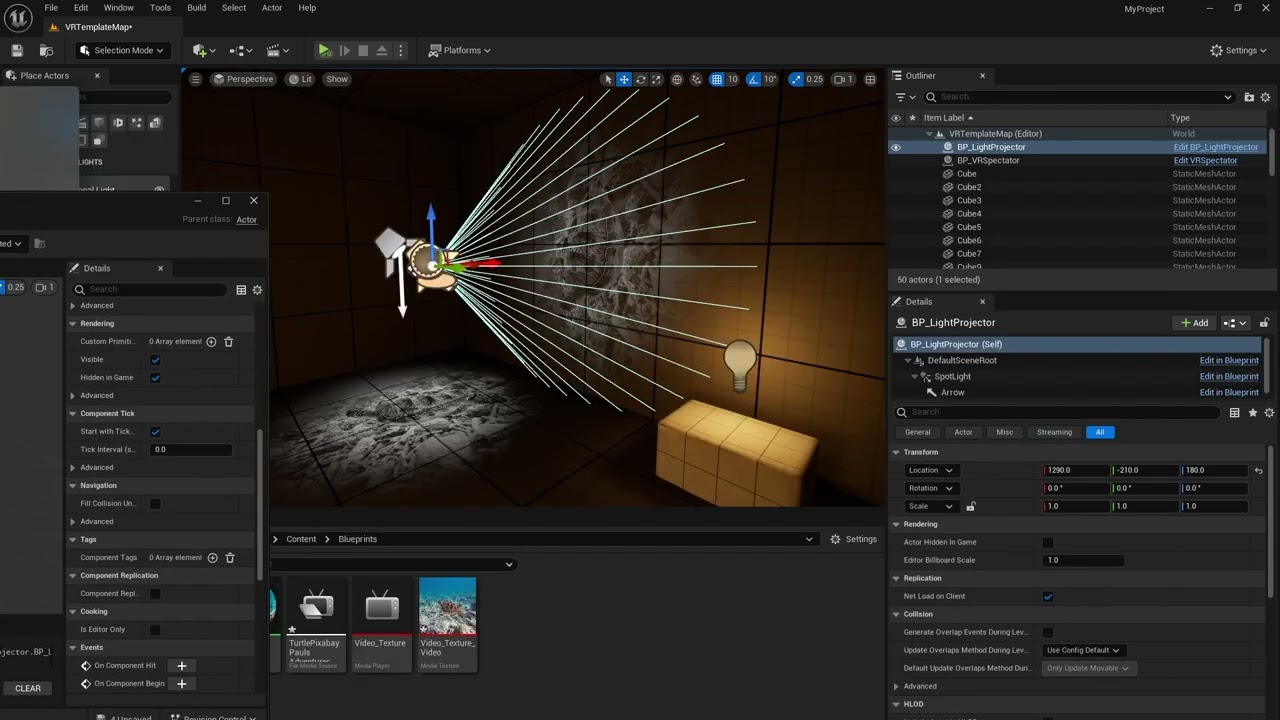Choose the Scale tool in viewport toolbar
This screenshot has width=1280, height=720.
657,79
